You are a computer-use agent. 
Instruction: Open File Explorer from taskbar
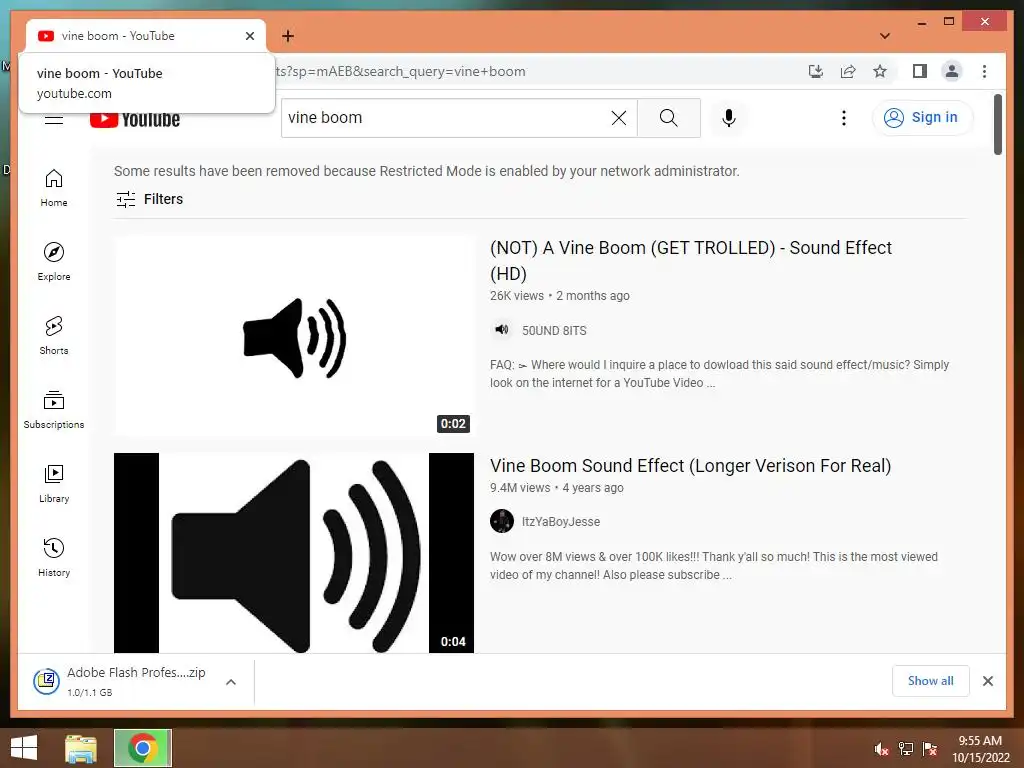(x=81, y=748)
